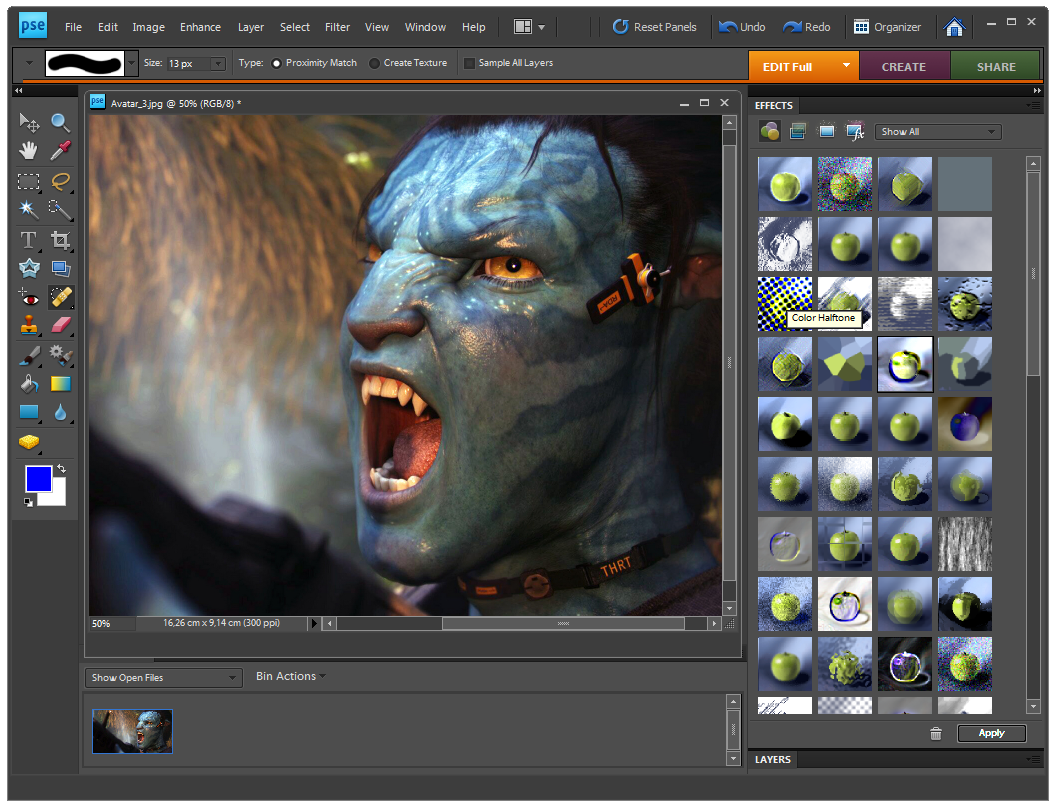1052x810 pixels.
Task: Reset to default colors icon
Action: coord(28,502)
